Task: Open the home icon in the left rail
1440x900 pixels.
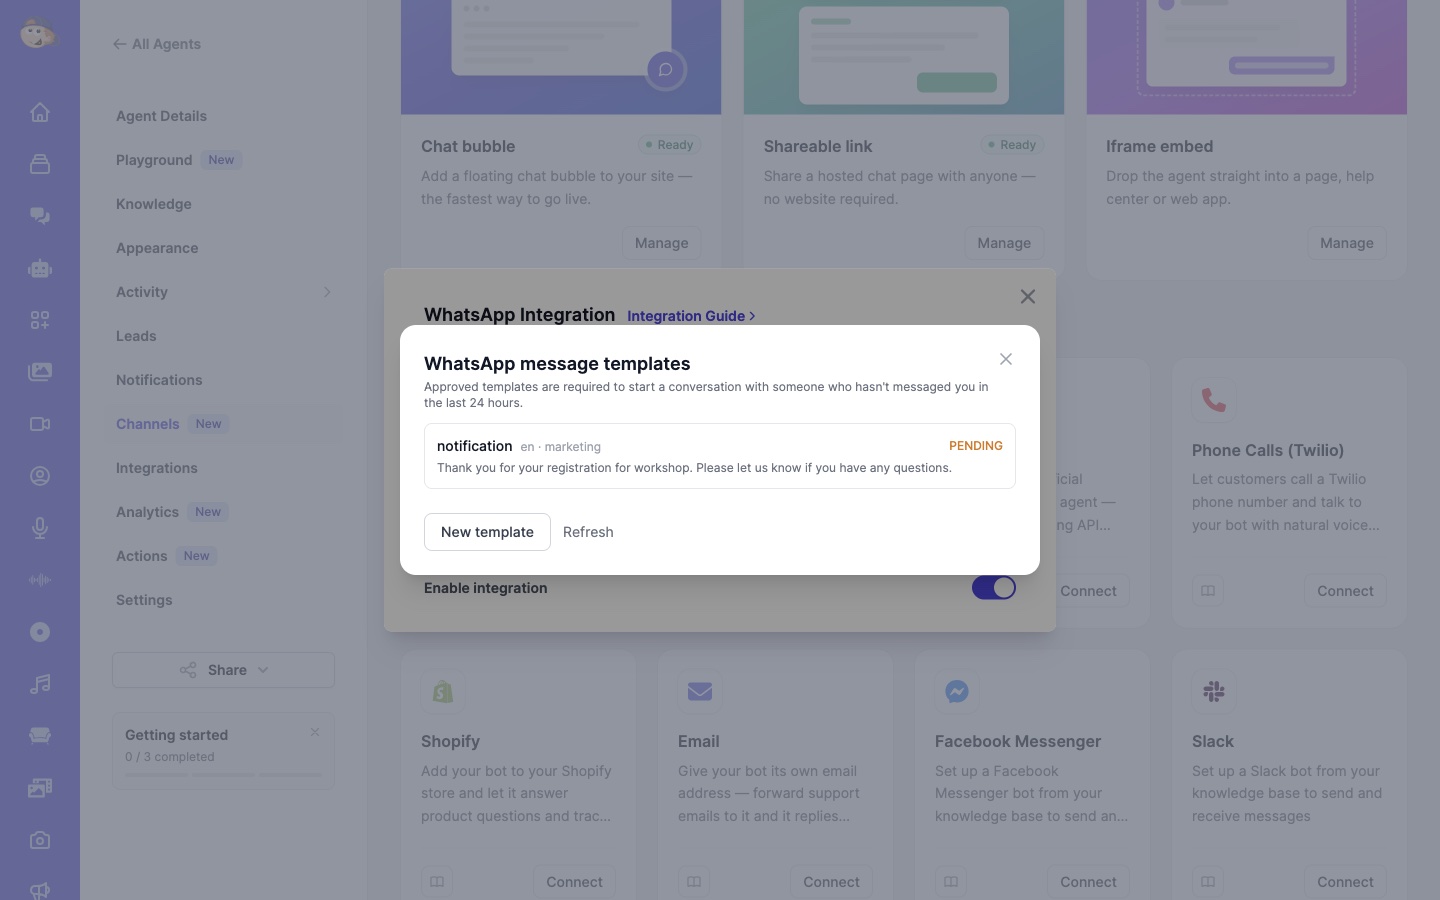Action: (x=40, y=112)
